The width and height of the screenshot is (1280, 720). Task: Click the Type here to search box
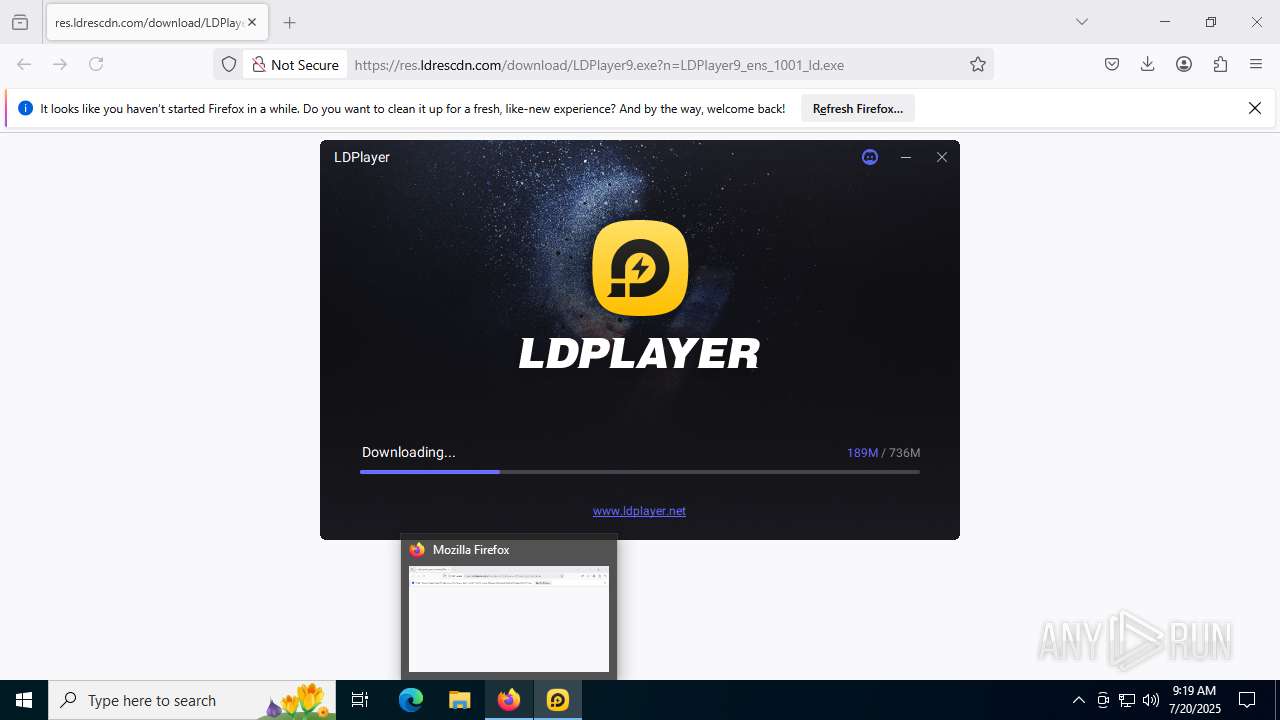point(194,700)
